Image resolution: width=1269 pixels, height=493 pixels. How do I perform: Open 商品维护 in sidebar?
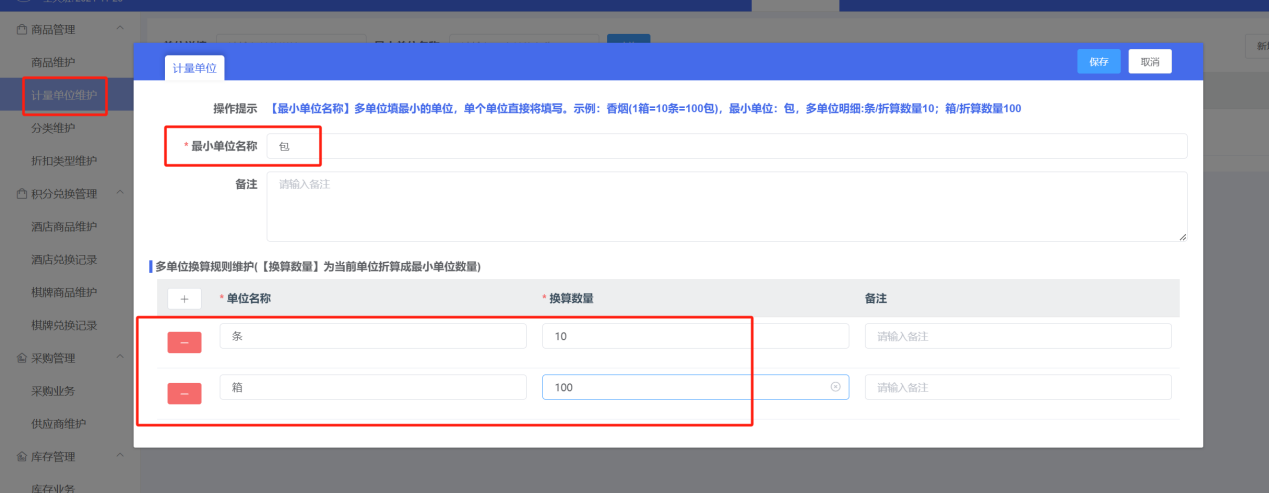[53, 62]
